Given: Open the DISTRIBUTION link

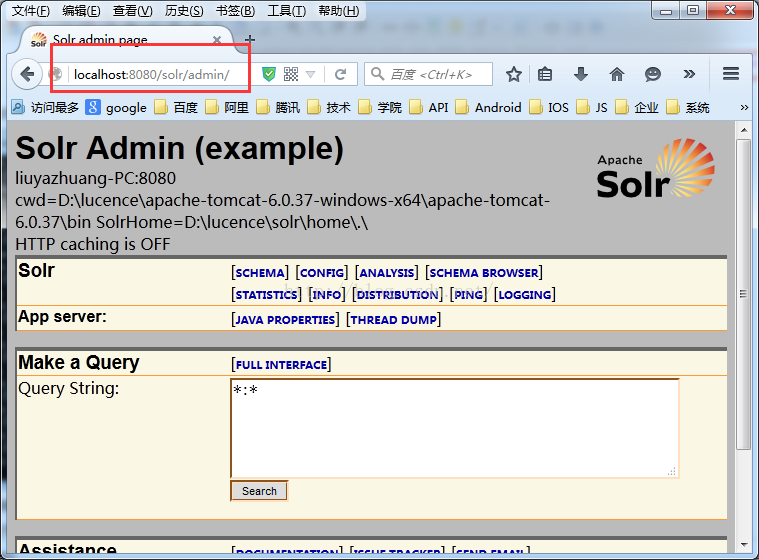Looking at the screenshot, I should coord(397,295).
